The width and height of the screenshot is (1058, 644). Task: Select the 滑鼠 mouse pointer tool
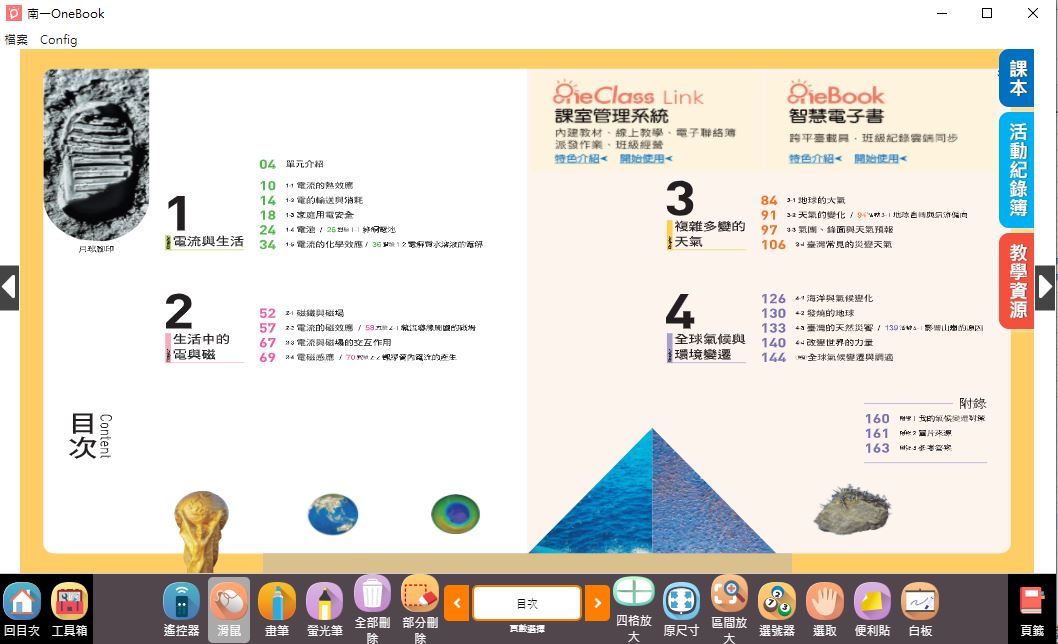(229, 610)
